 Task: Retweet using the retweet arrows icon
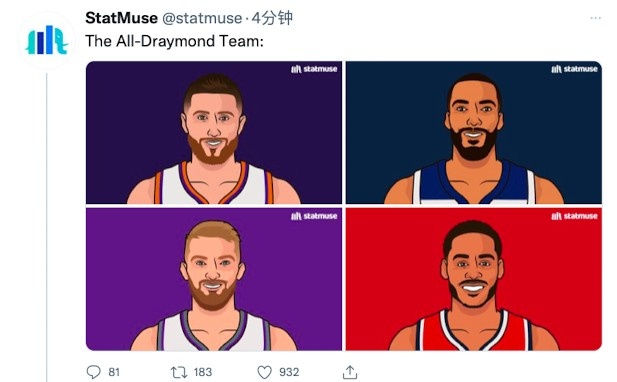(179, 372)
